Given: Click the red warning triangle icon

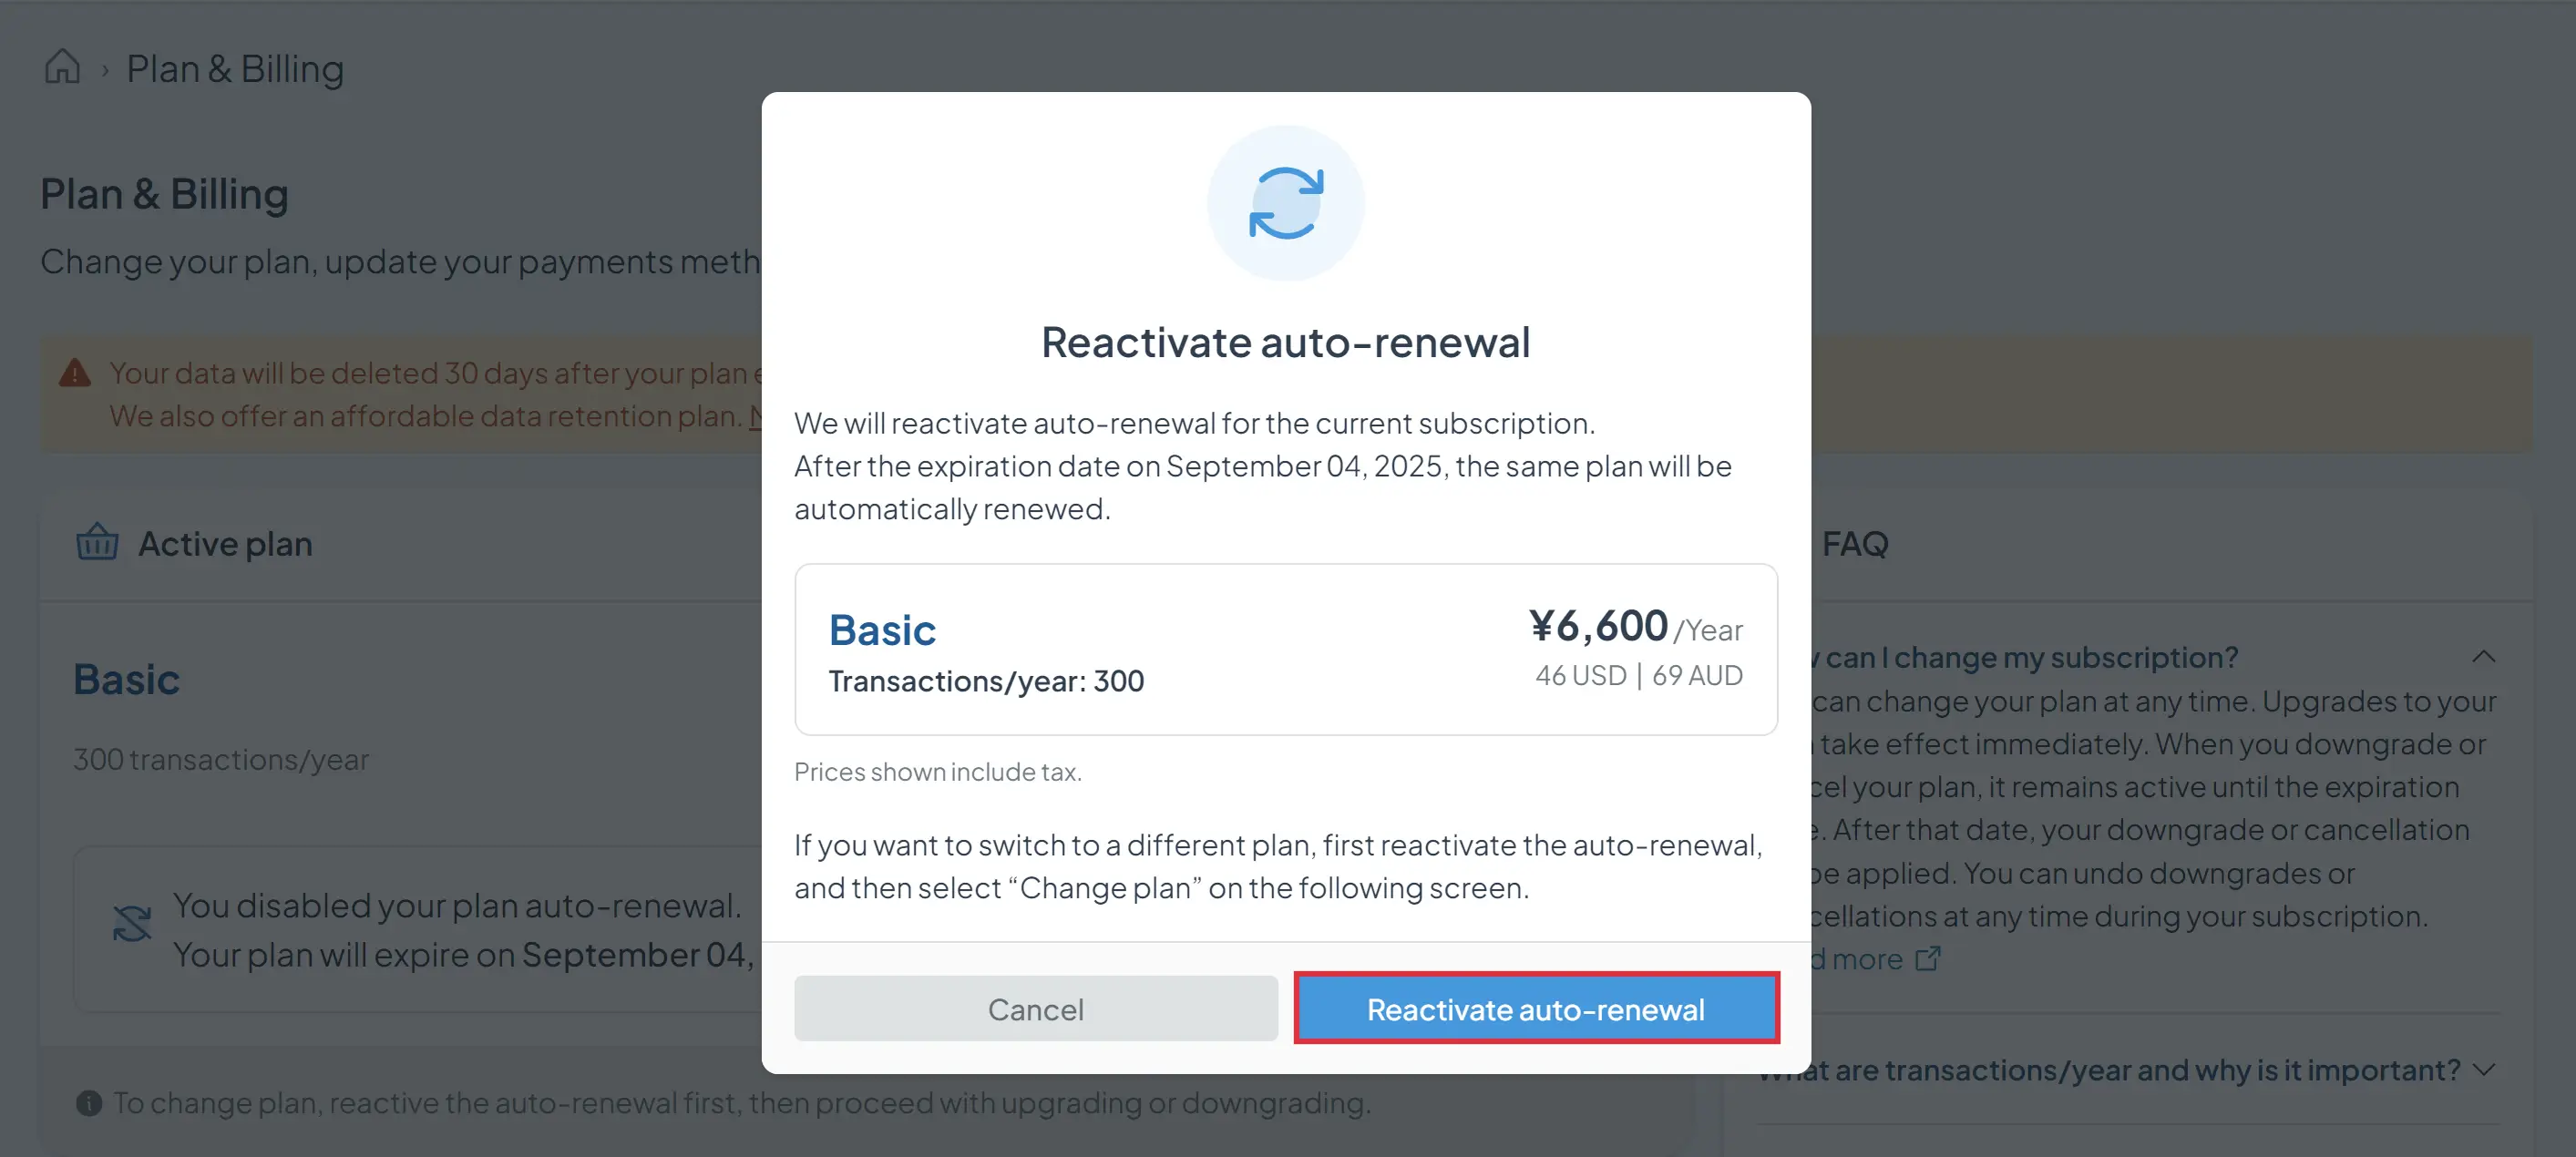Looking at the screenshot, I should coord(75,373).
